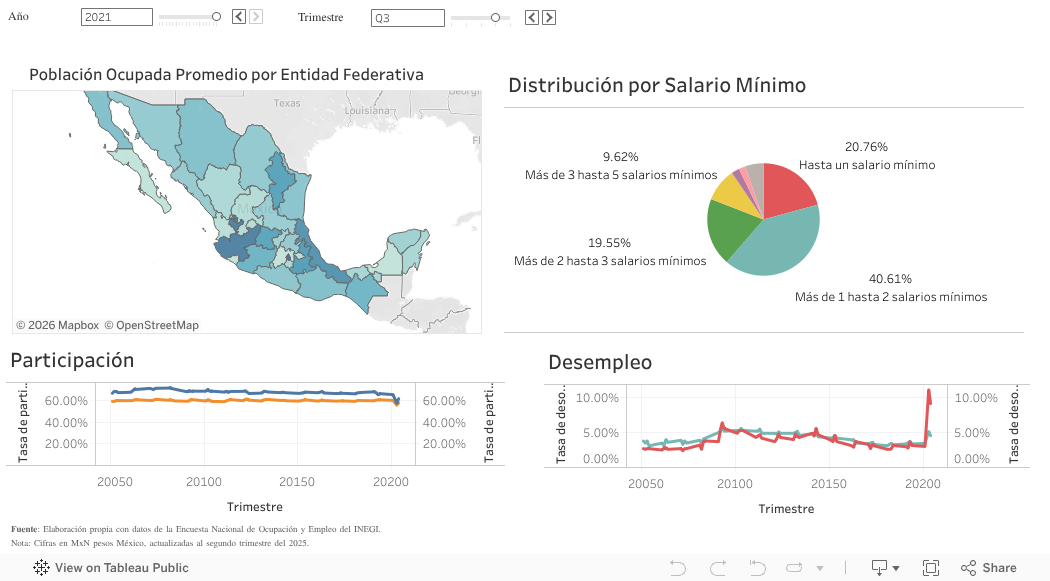Viewport: 1050px width, 581px height.
Task: Click the Tableau logo icon at bottom left
Action: [41, 568]
